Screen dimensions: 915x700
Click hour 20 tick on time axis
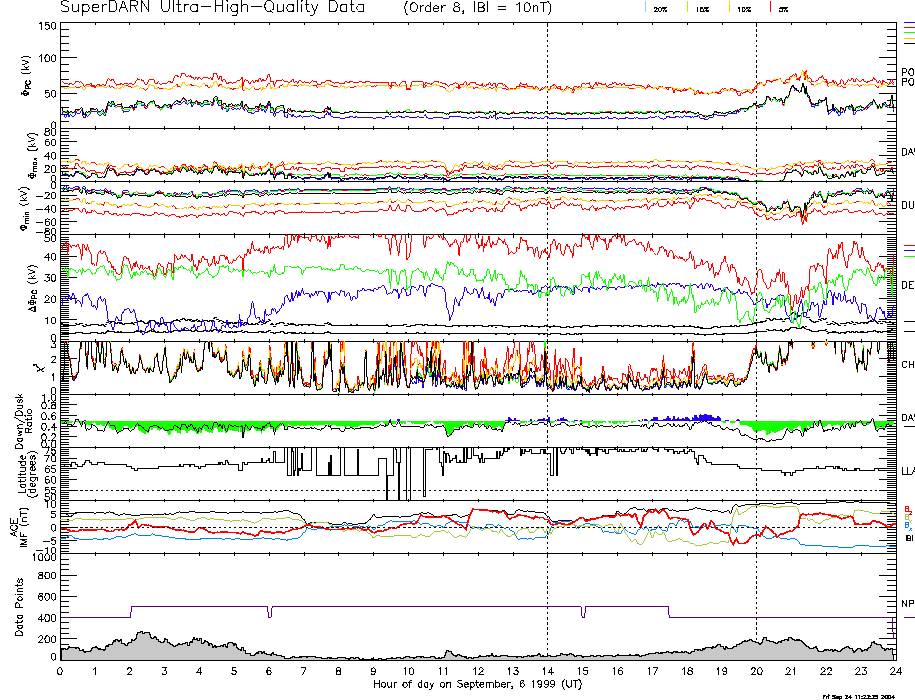[x=756, y=672]
